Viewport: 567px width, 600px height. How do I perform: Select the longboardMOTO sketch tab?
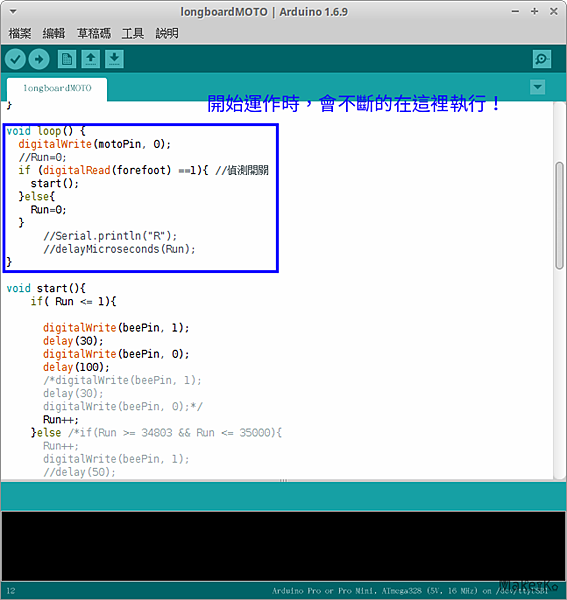[x=57, y=89]
